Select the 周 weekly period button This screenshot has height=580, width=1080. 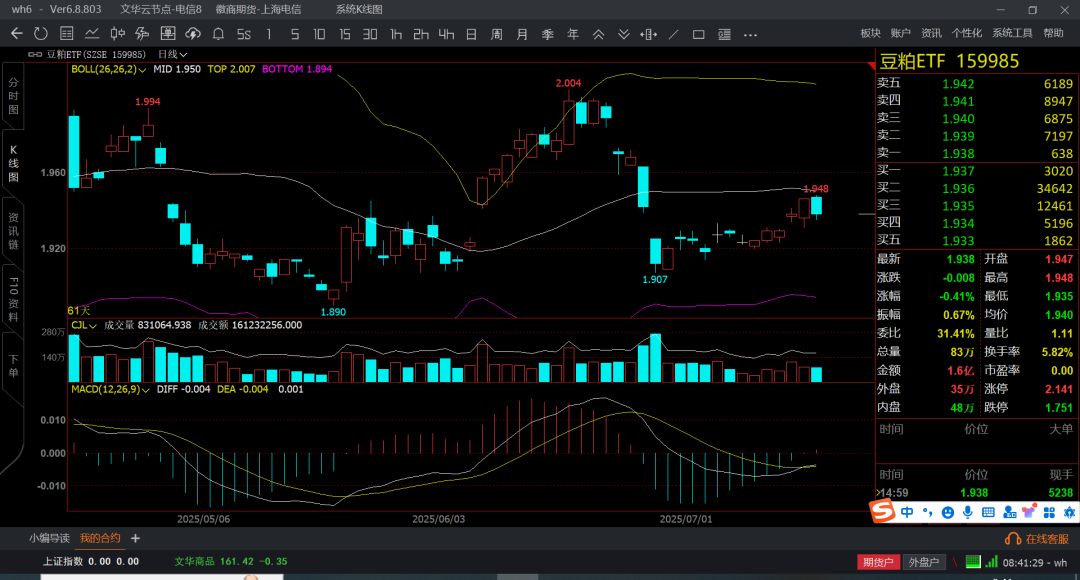pos(497,34)
